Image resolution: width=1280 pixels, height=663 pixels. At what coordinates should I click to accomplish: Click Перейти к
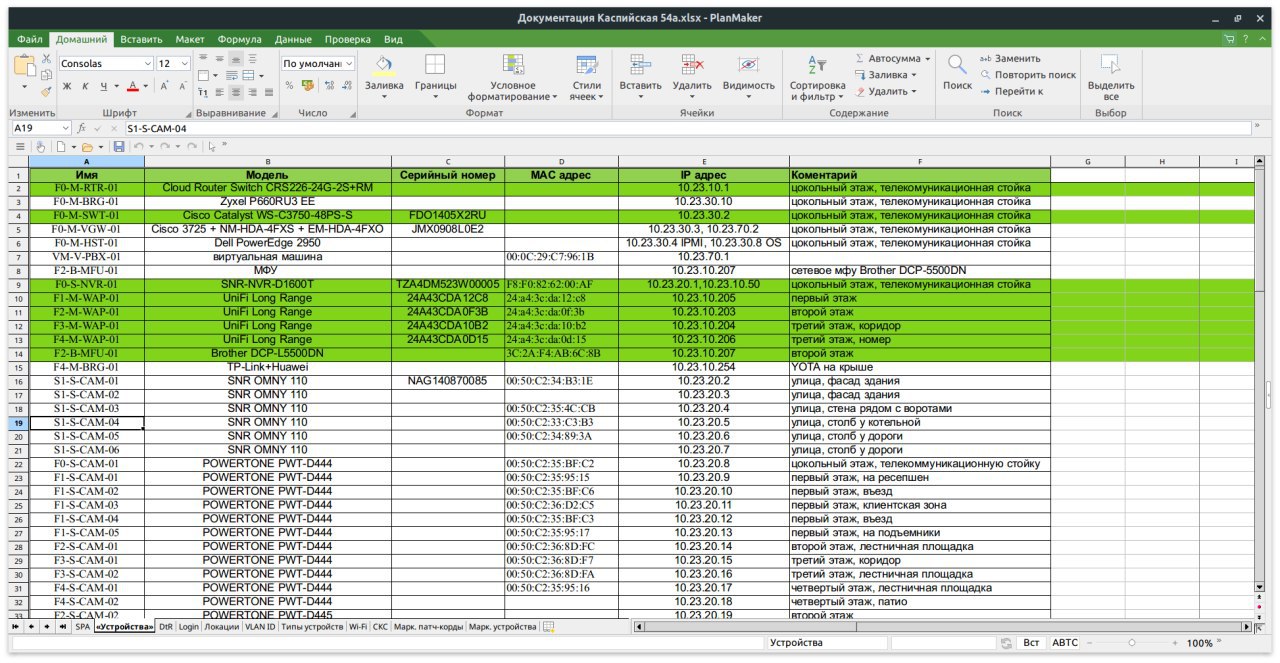(1011, 91)
